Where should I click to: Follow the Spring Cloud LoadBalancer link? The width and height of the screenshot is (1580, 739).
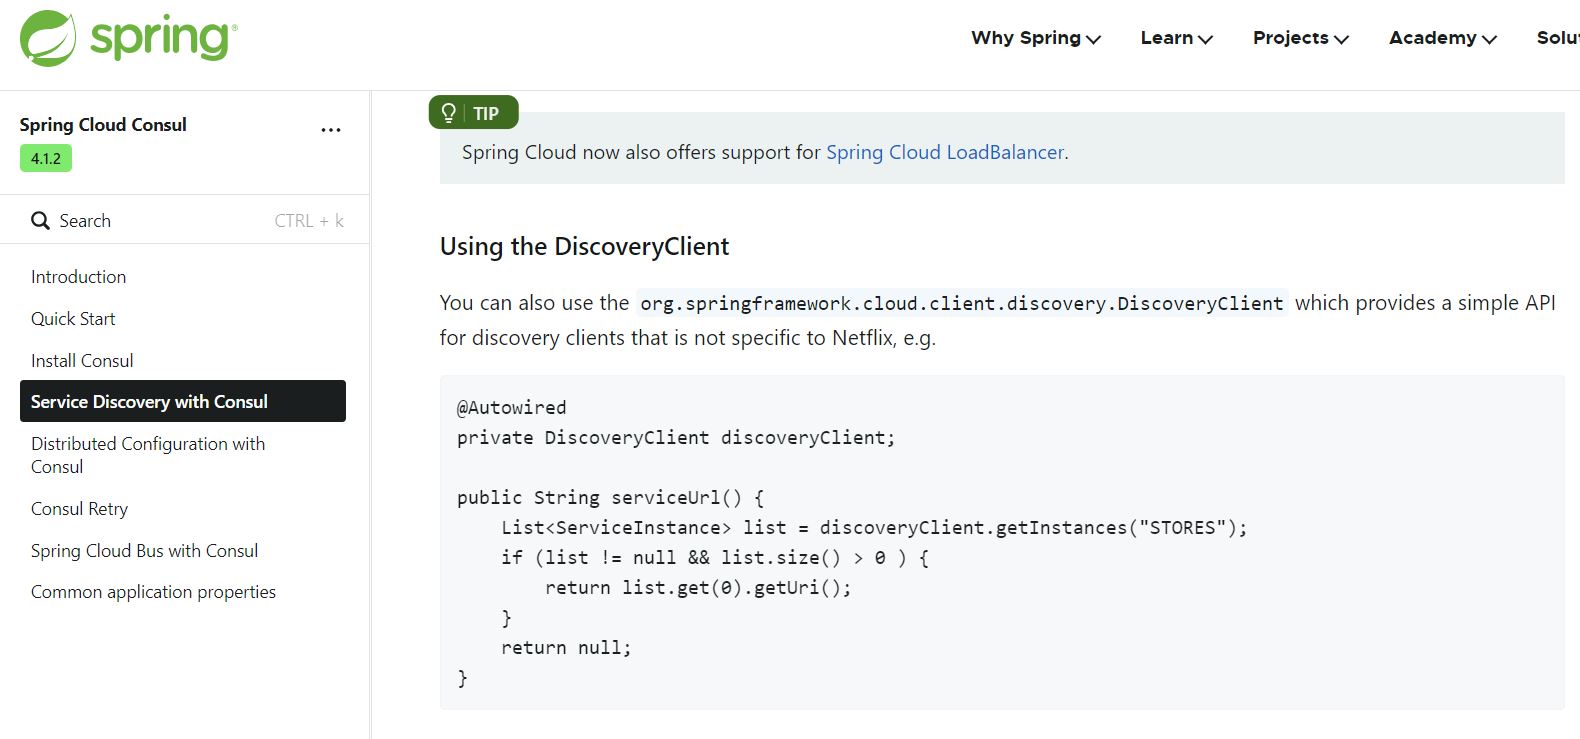click(x=945, y=152)
